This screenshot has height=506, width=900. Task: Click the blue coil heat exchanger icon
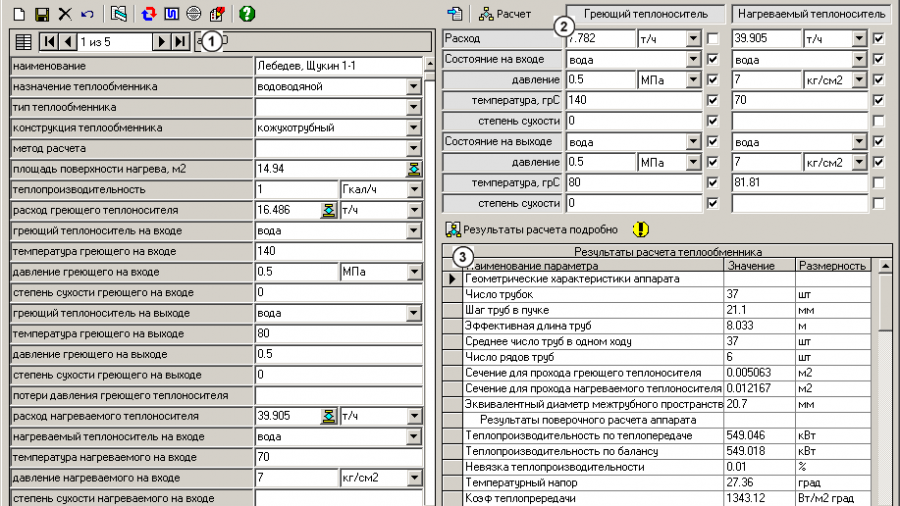[x=172, y=13]
